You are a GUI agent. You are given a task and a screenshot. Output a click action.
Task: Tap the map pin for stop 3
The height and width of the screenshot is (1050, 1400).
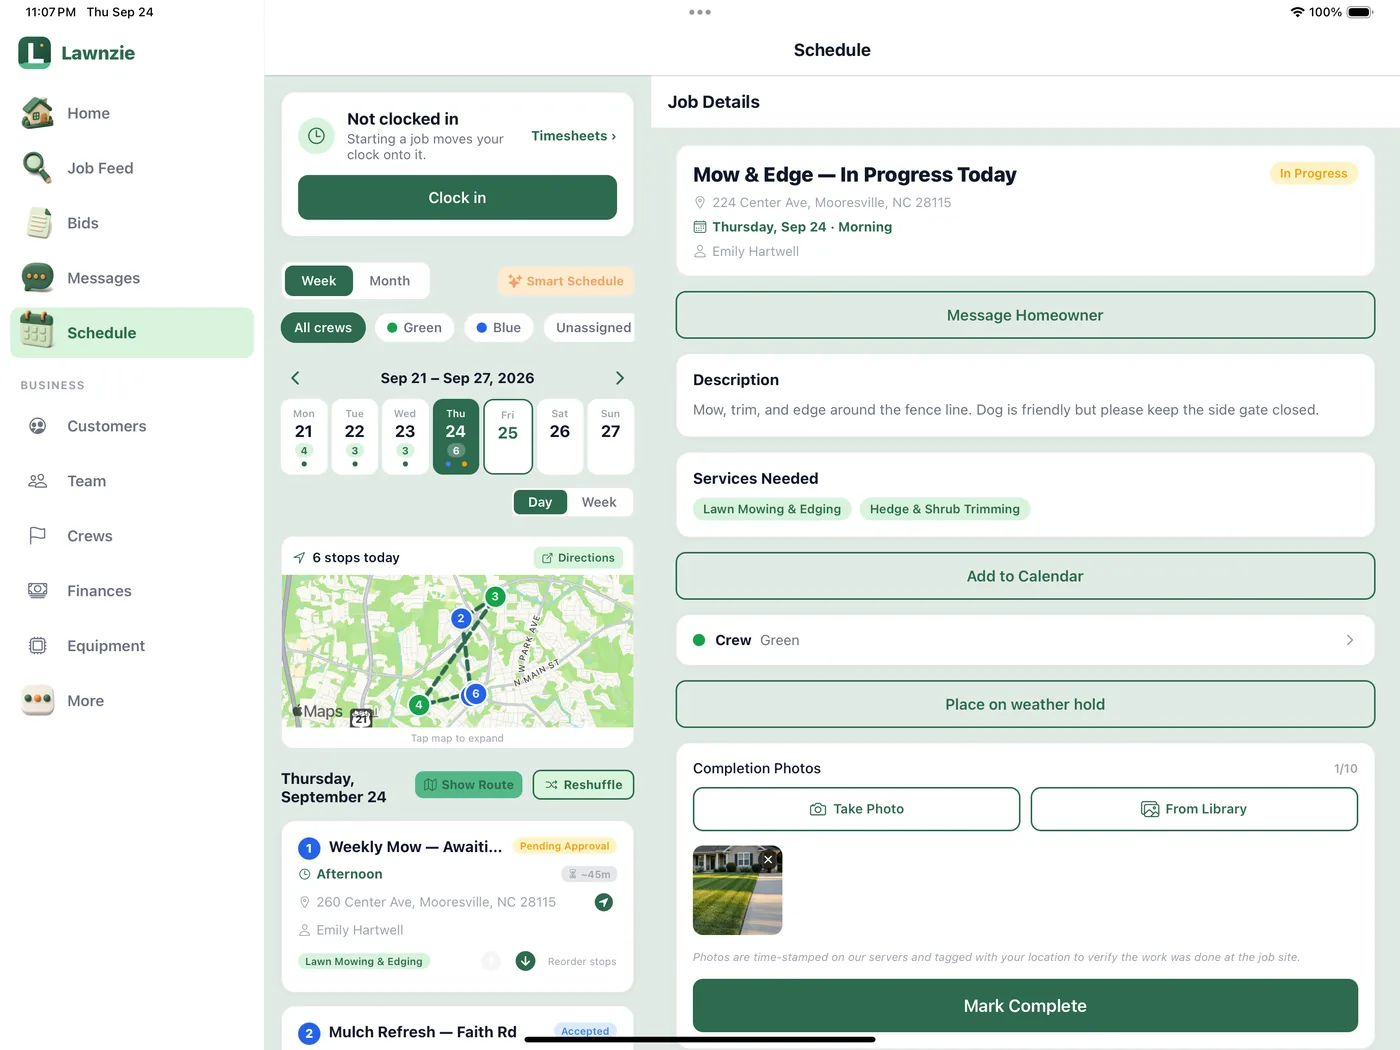495,597
